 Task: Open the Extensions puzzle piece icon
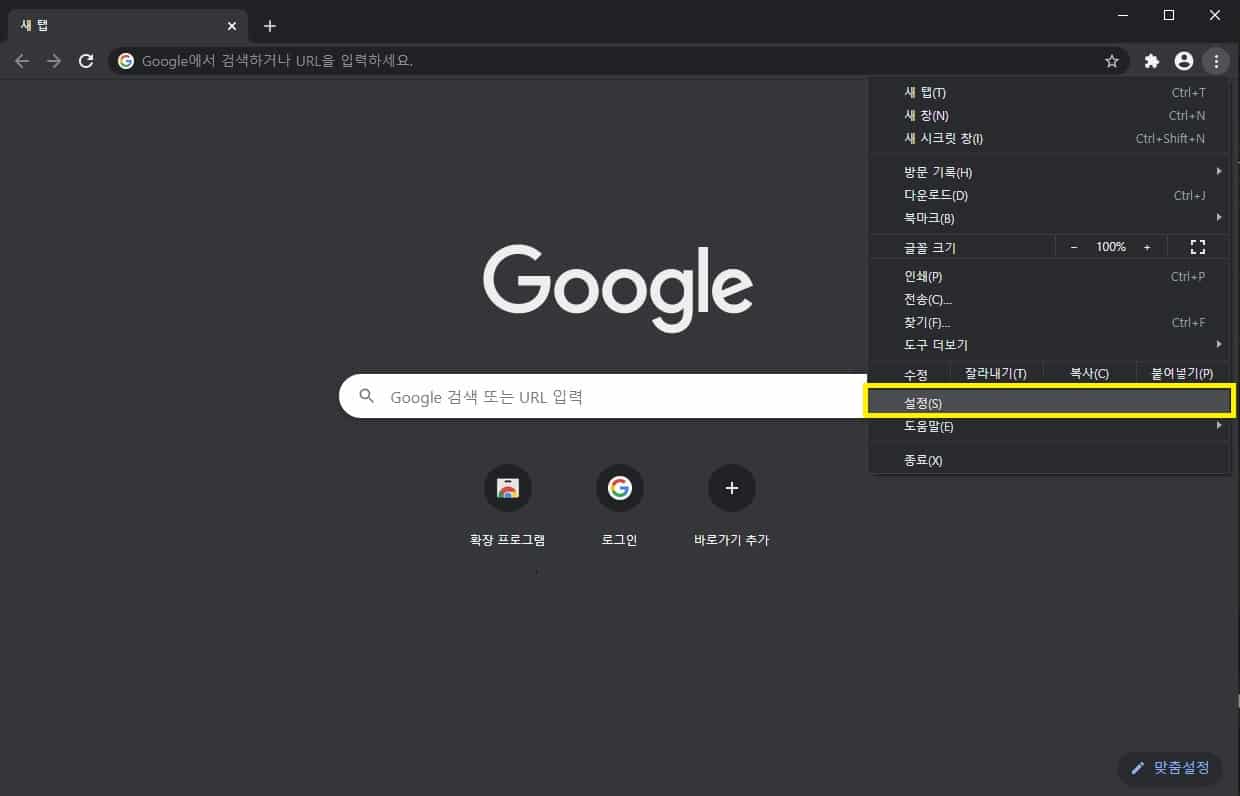point(1151,60)
